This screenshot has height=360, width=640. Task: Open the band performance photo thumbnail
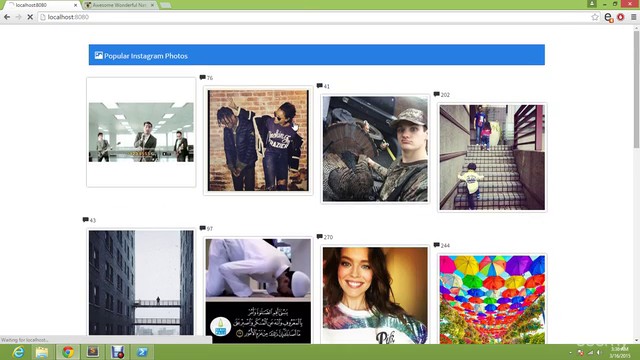coord(141,132)
